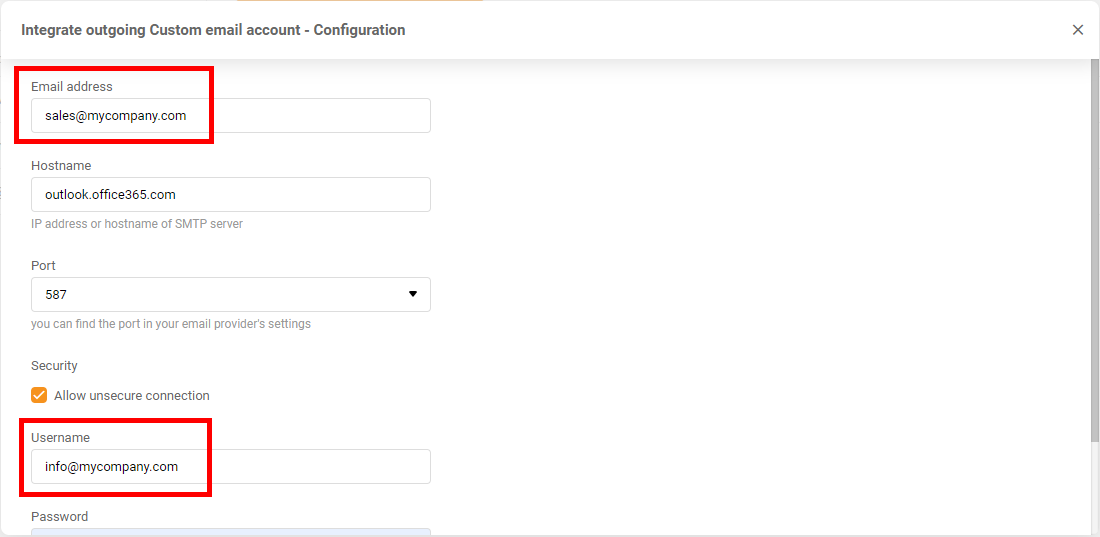1100x537 pixels.
Task: Click the 'Password' field label
Action: [x=59, y=517]
